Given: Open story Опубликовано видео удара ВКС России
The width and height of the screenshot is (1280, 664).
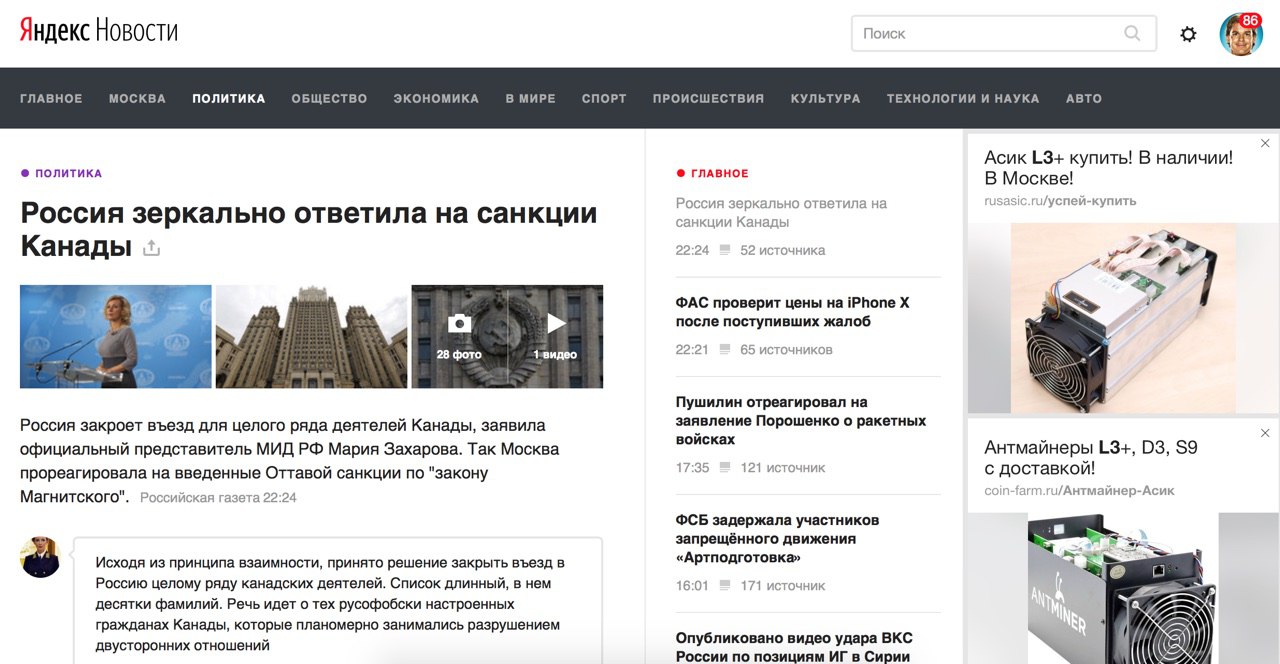Looking at the screenshot, I should pos(794,647).
